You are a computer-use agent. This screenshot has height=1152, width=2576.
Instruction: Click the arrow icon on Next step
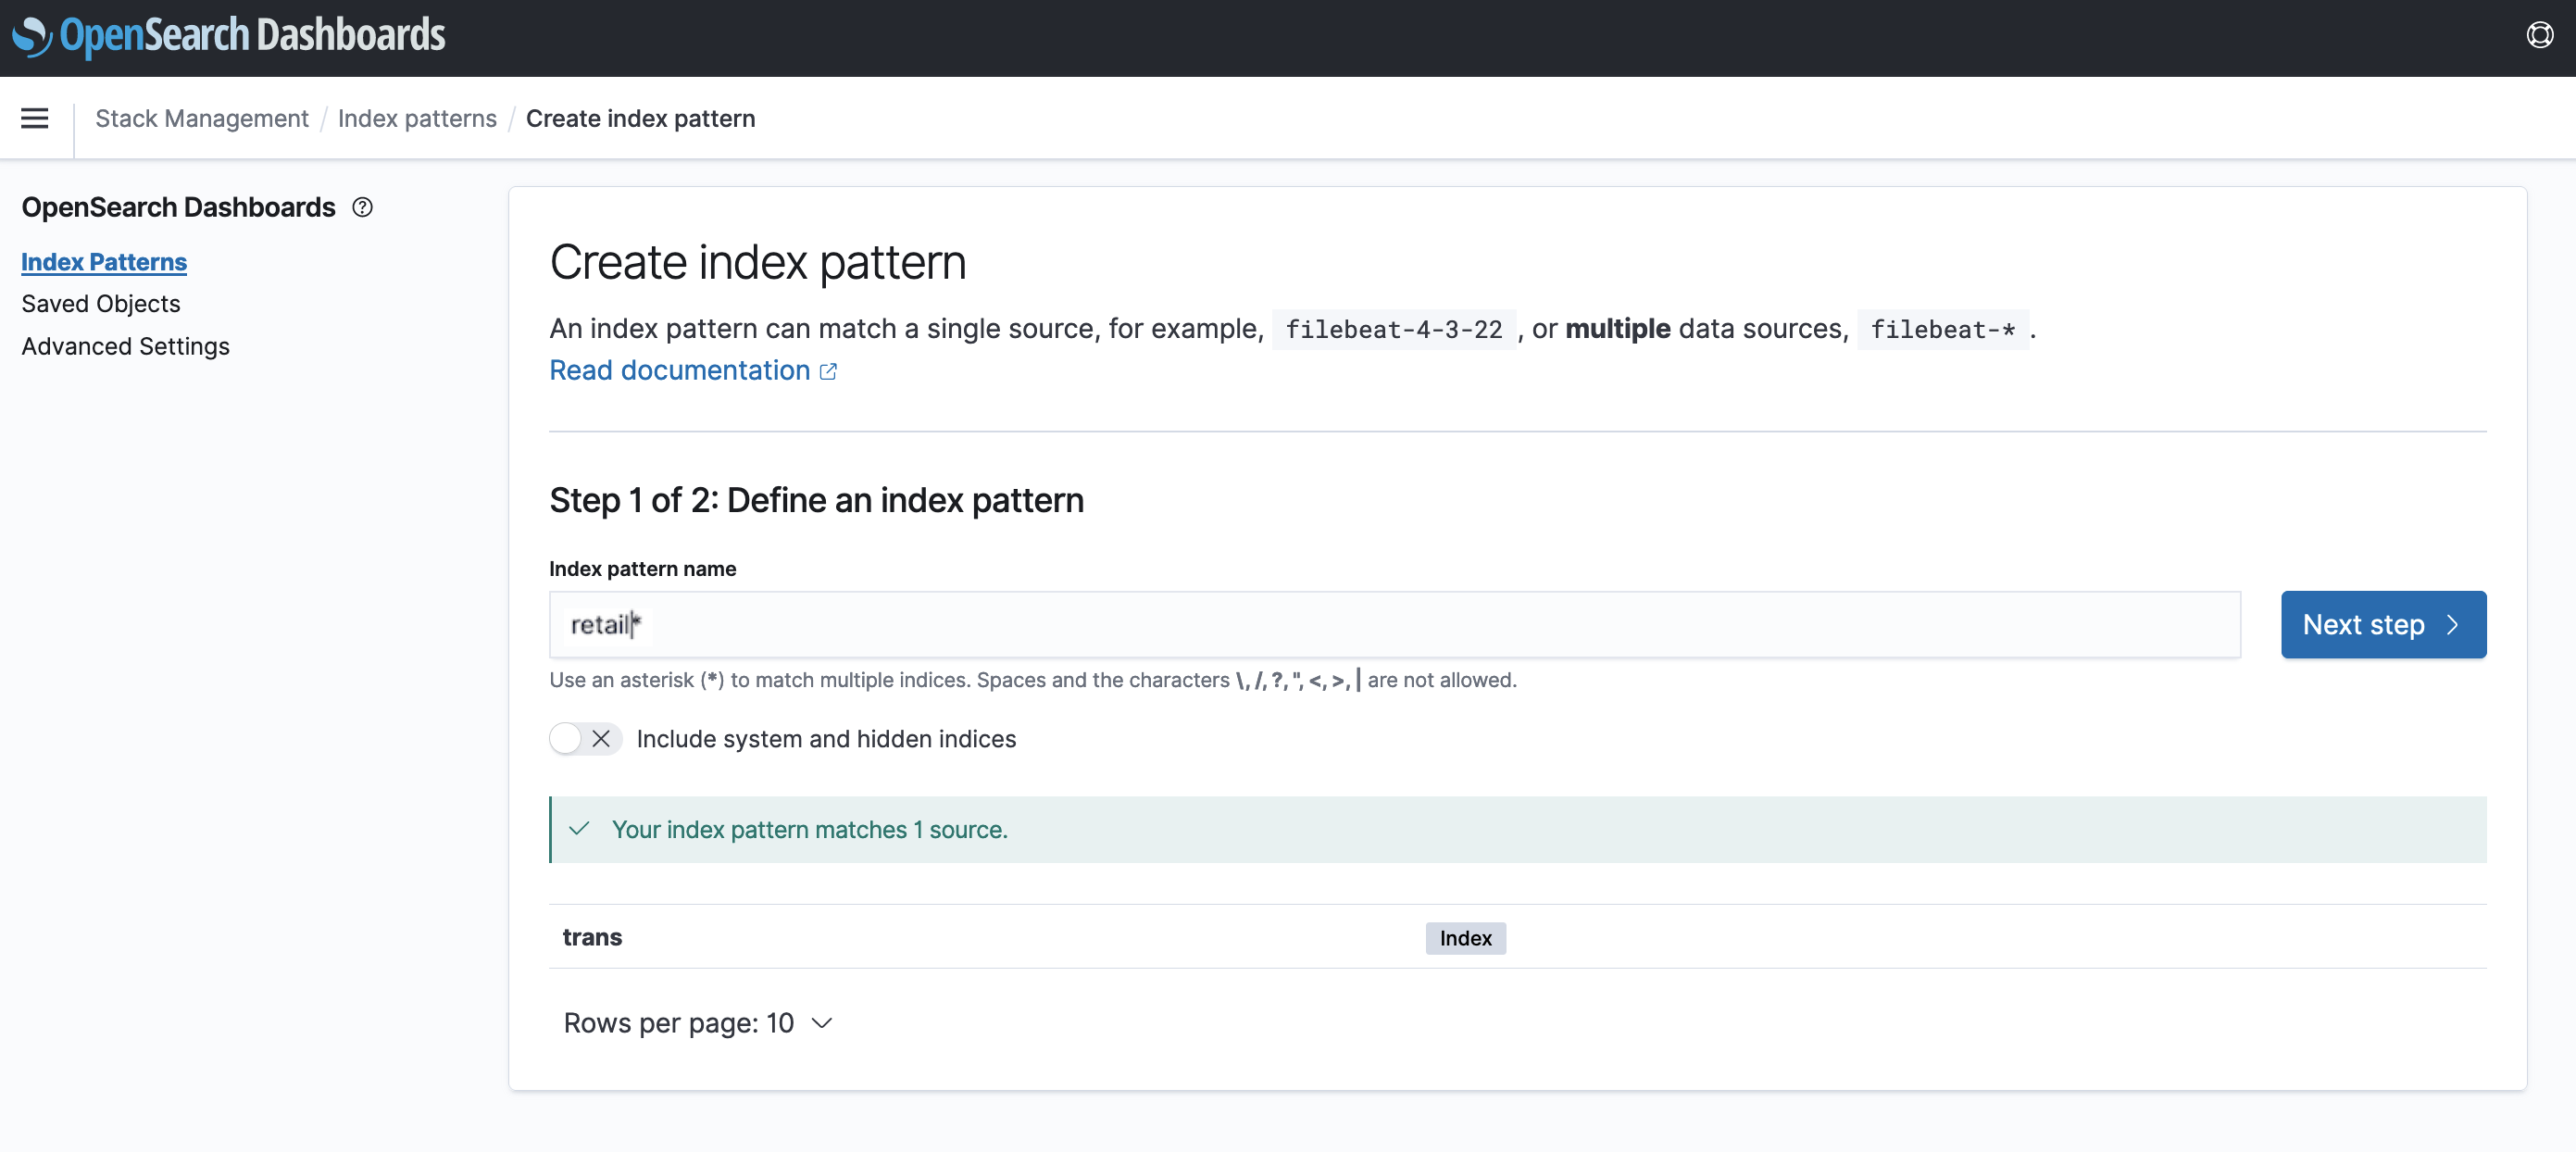pos(2452,625)
